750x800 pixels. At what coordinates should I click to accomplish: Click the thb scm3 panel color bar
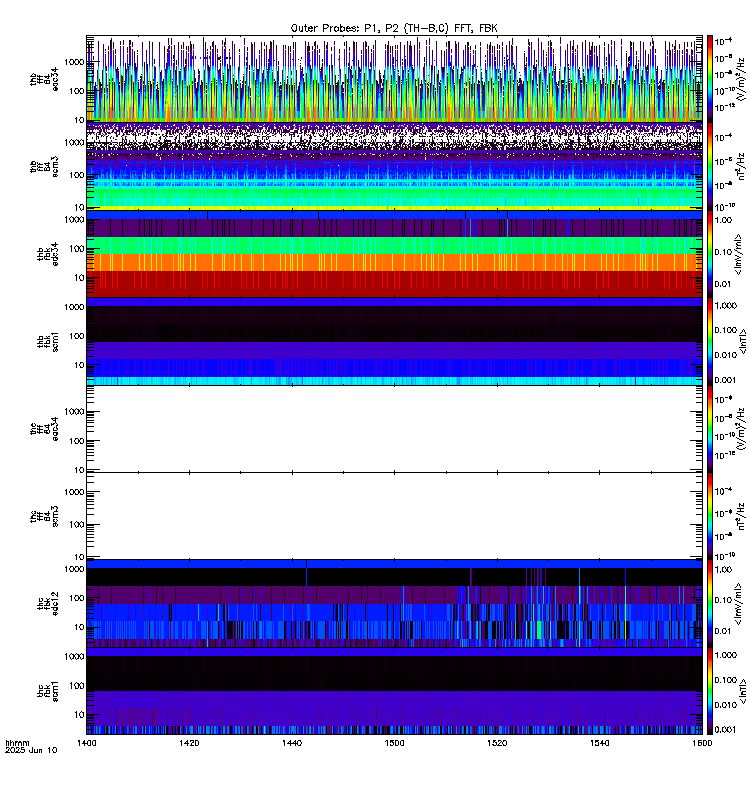(710, 166)
